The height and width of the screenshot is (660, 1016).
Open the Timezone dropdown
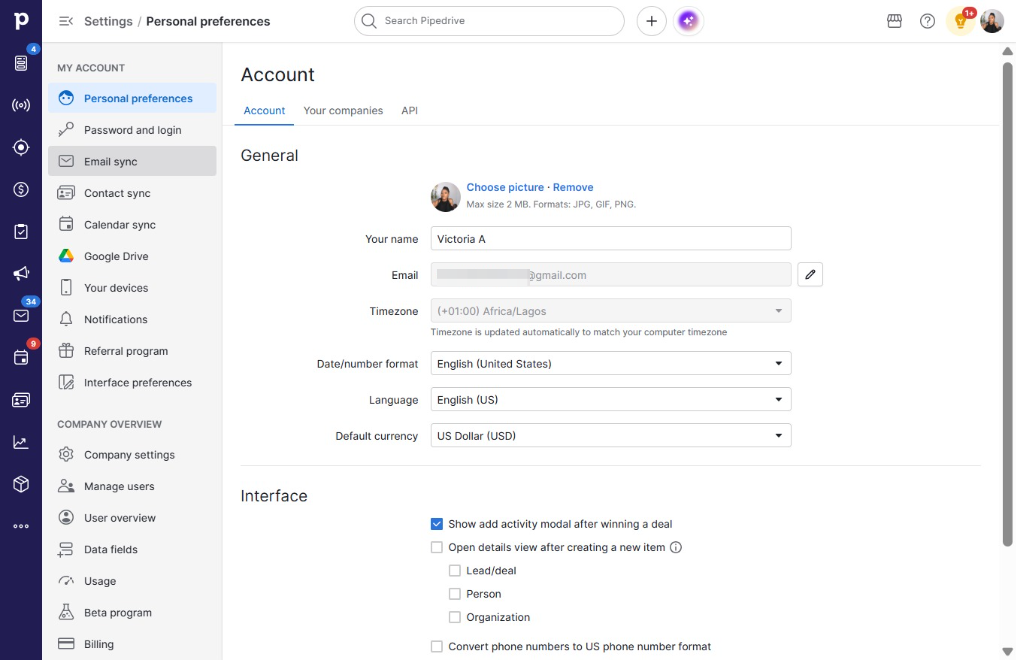[x=610, y=311]
